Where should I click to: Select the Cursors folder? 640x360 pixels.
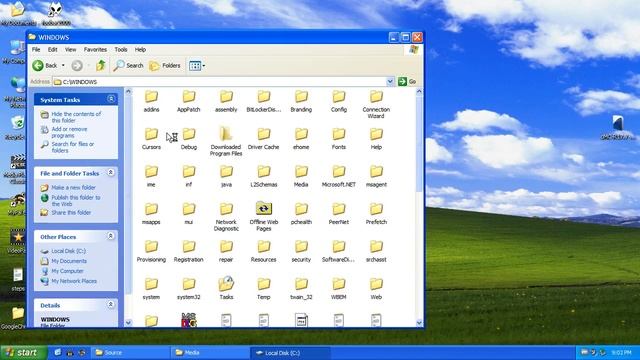(x=151, y=139)
